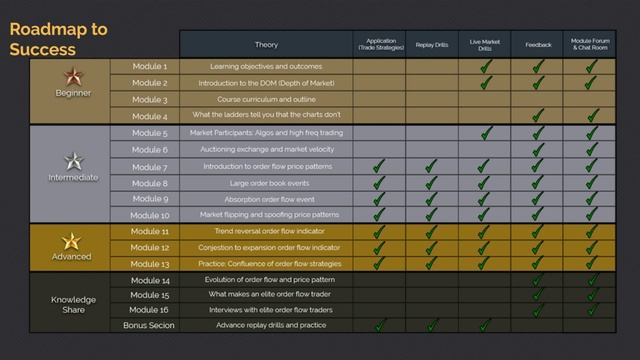640x360 pixels.
Task: Click 'Large order book events' text
Action: pos(269,183)
